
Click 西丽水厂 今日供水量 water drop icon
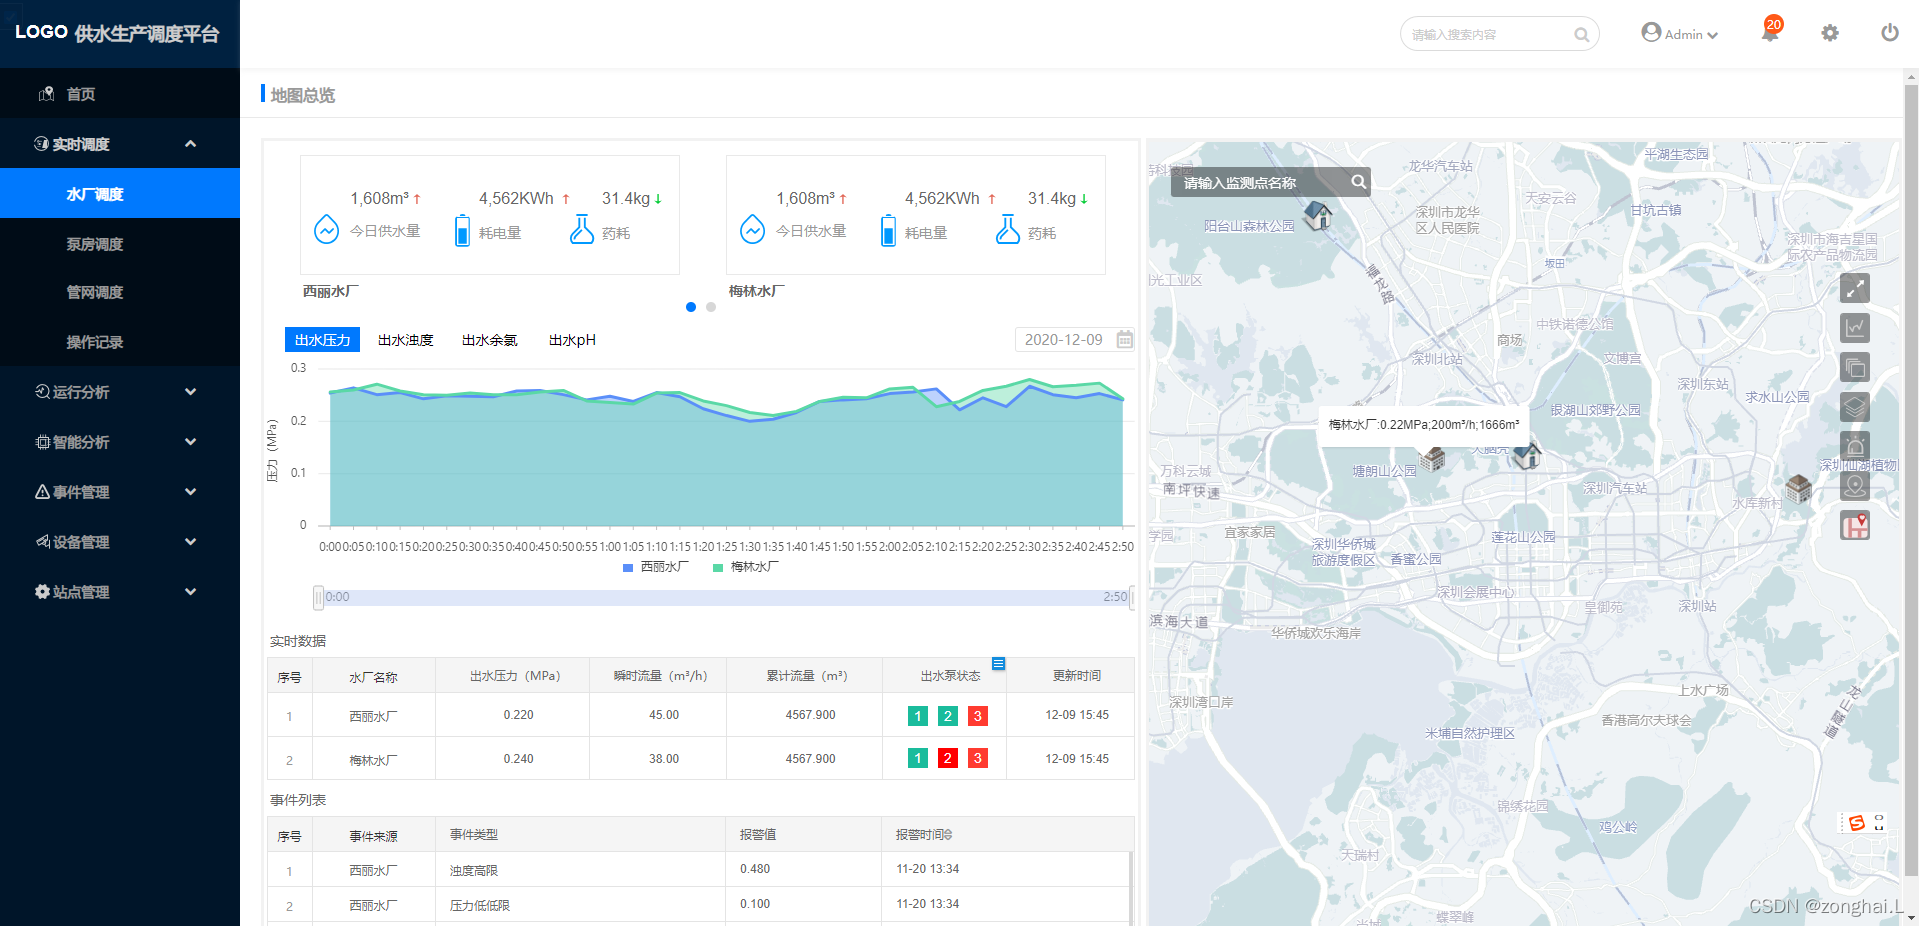point(327,230)
